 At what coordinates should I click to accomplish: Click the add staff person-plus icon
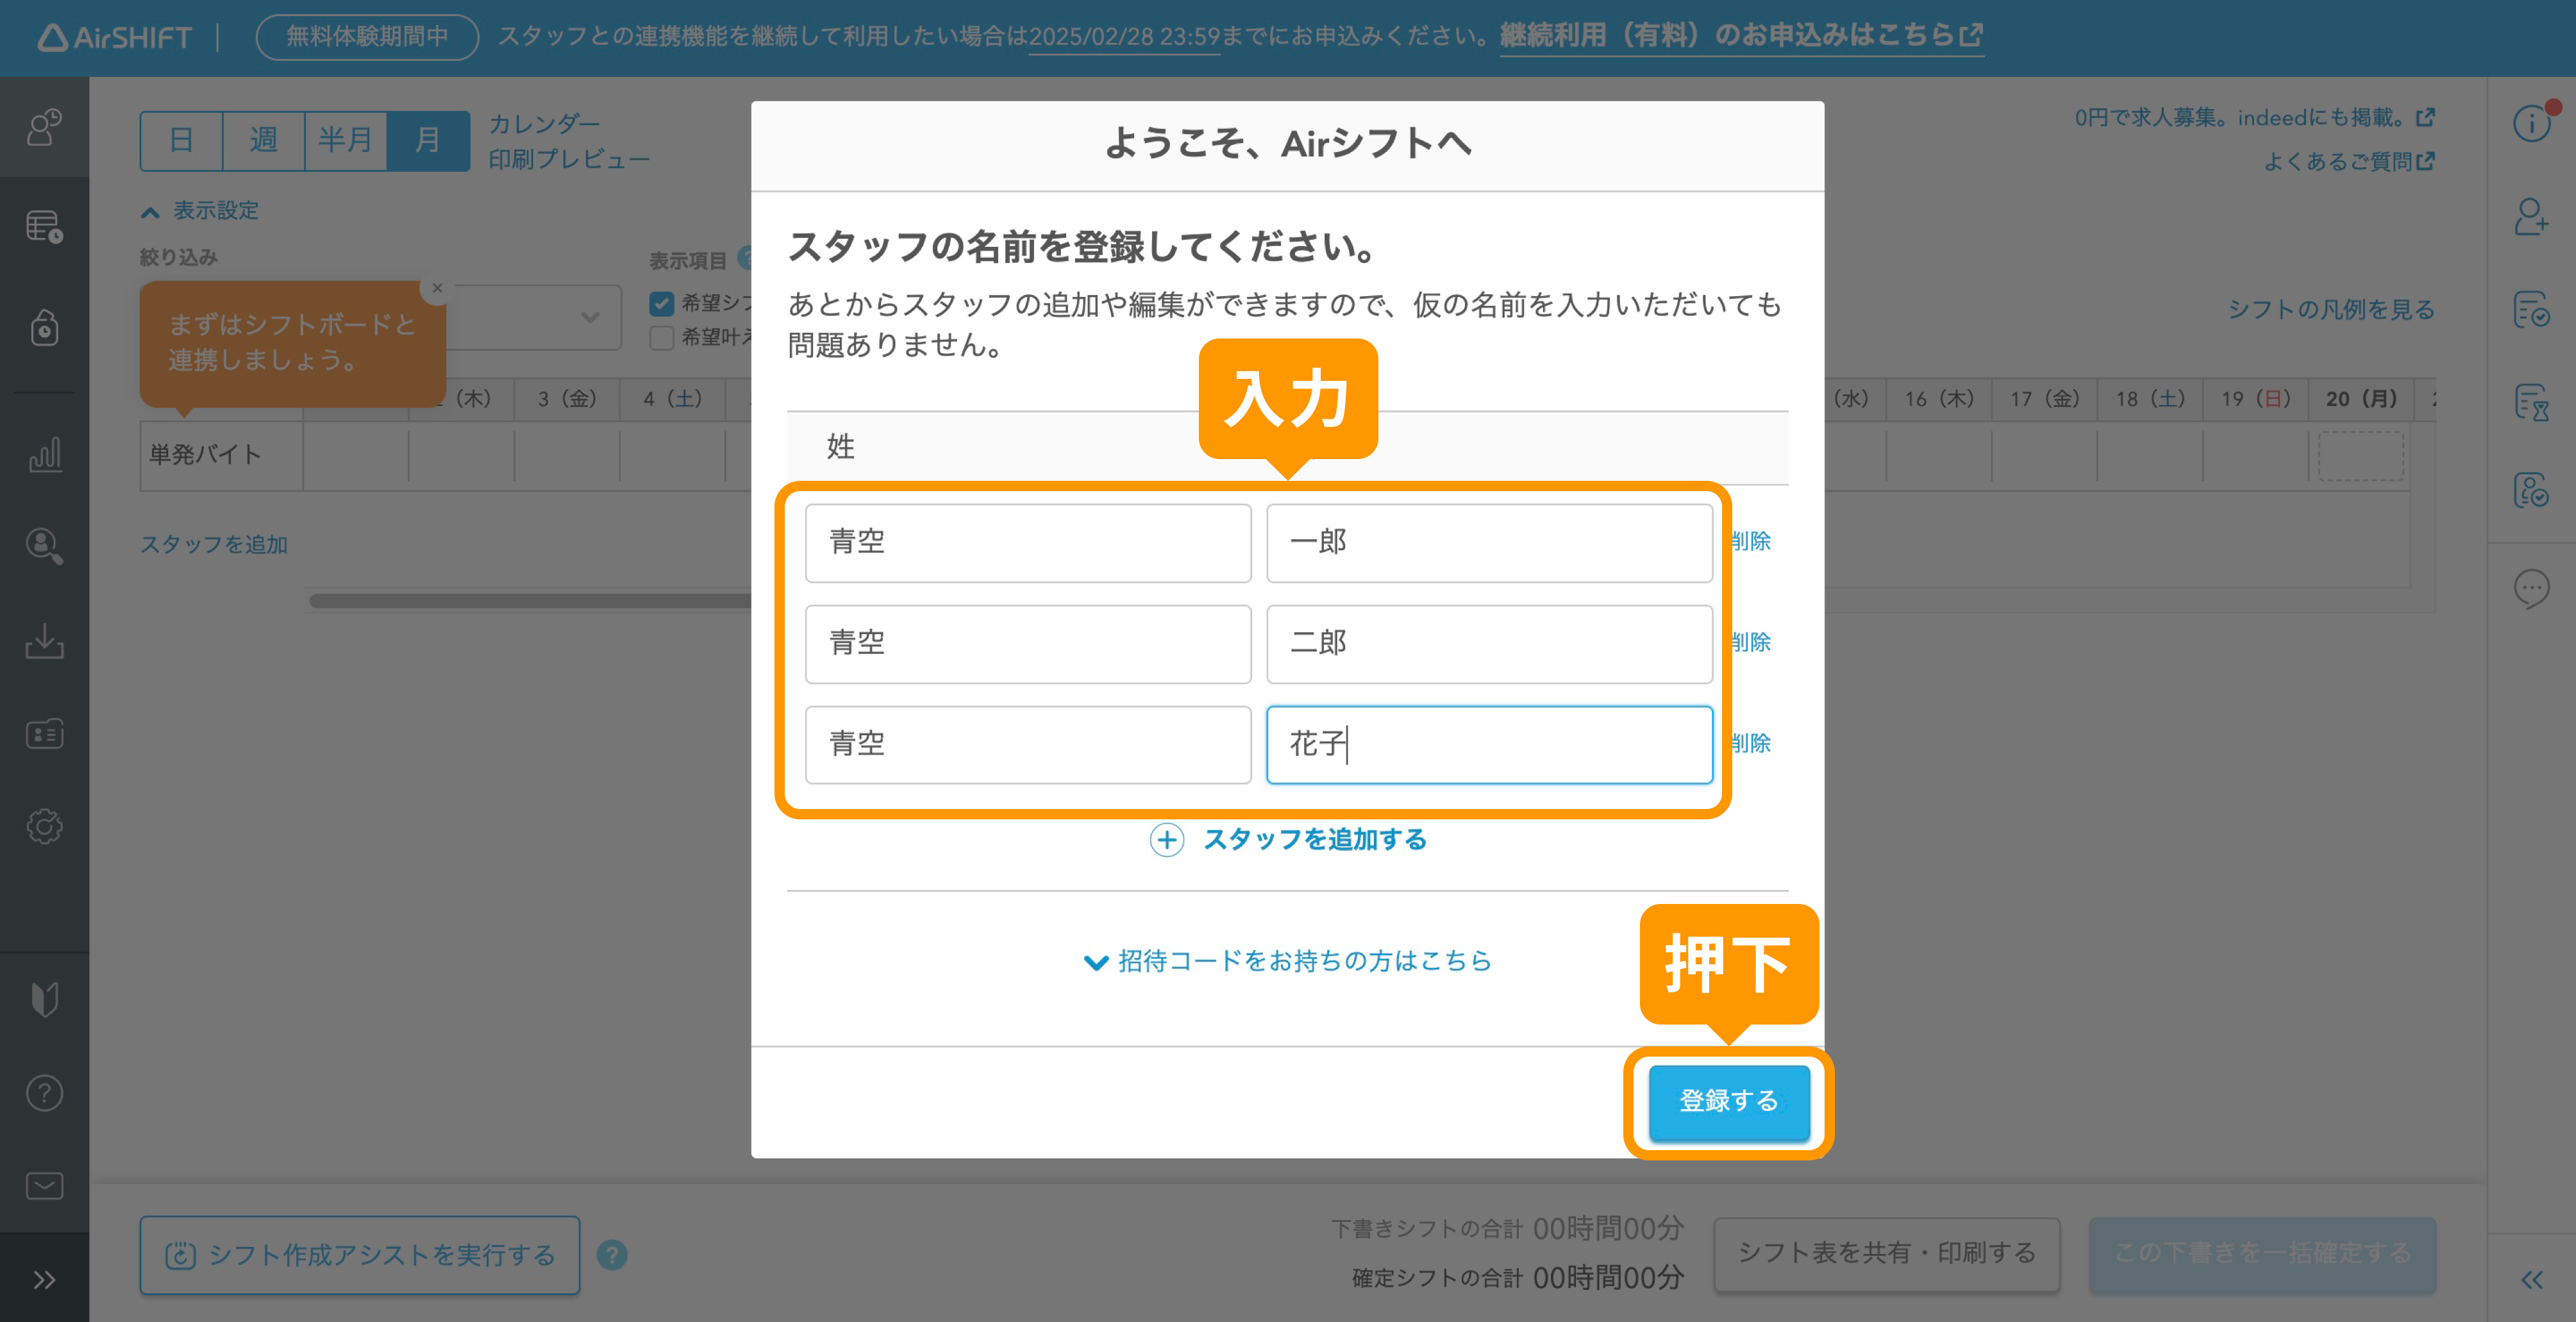point(2532,216)
